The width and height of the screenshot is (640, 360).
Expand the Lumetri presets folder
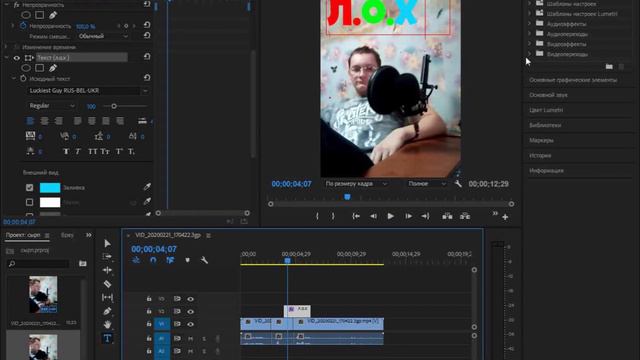(x=530, y=13)
